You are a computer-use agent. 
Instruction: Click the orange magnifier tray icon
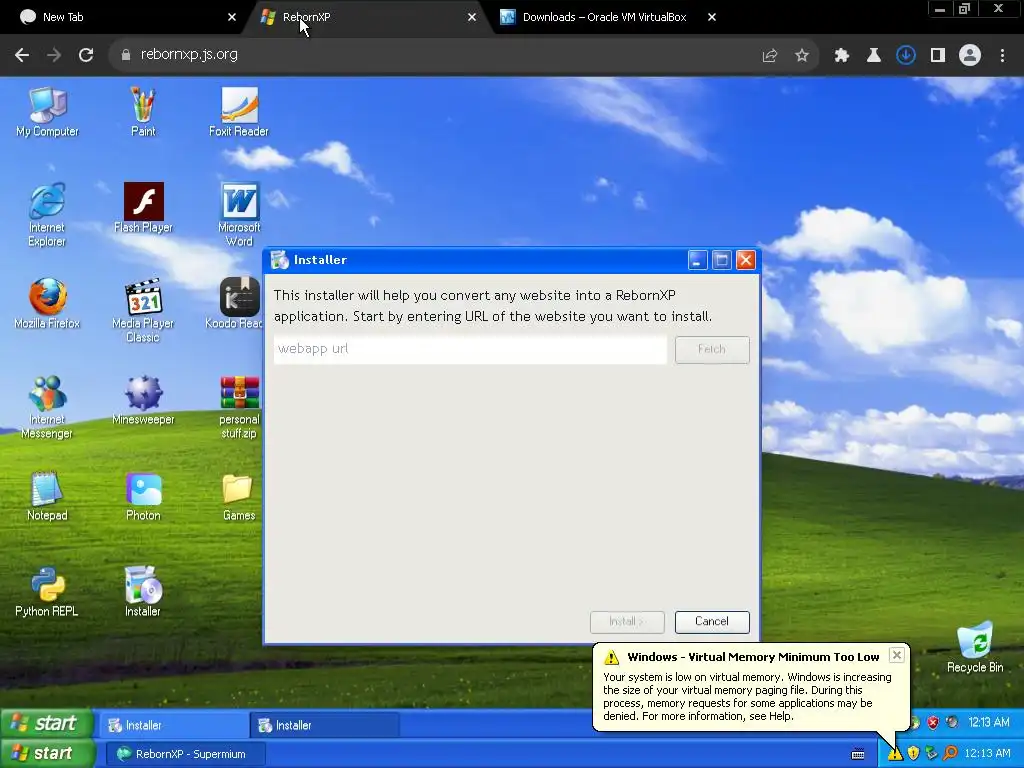click(x=950, y=754)
